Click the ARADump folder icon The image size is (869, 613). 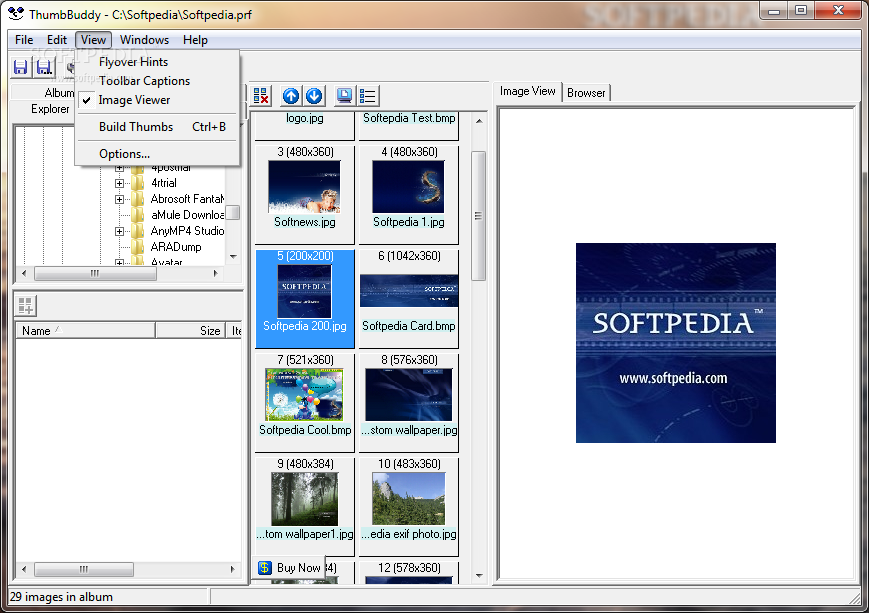coord(137,247)
